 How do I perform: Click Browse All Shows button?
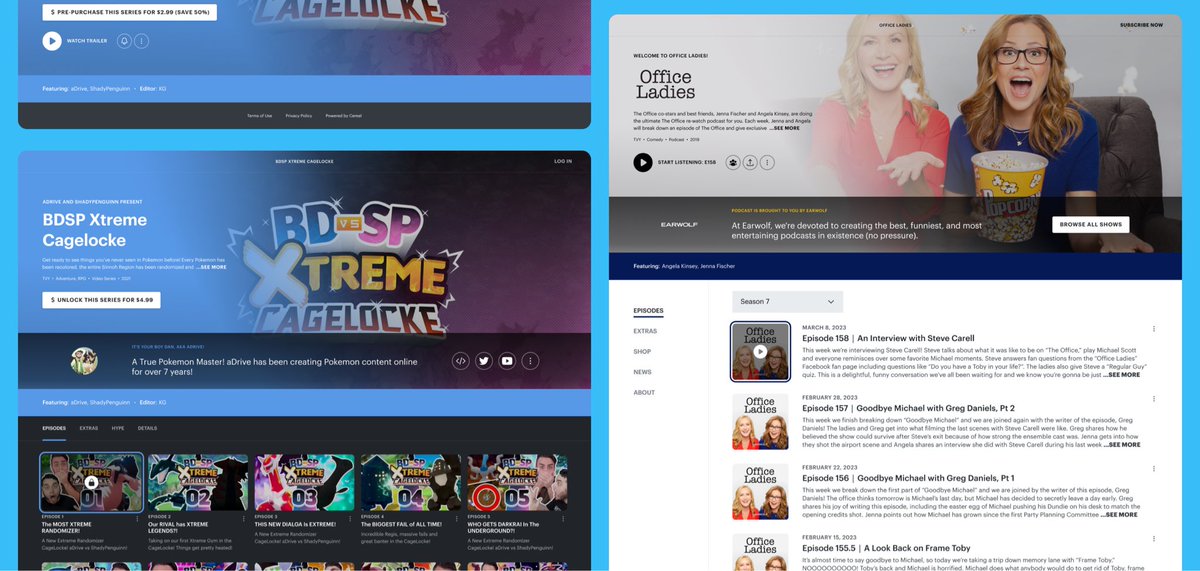[1090, 225]
